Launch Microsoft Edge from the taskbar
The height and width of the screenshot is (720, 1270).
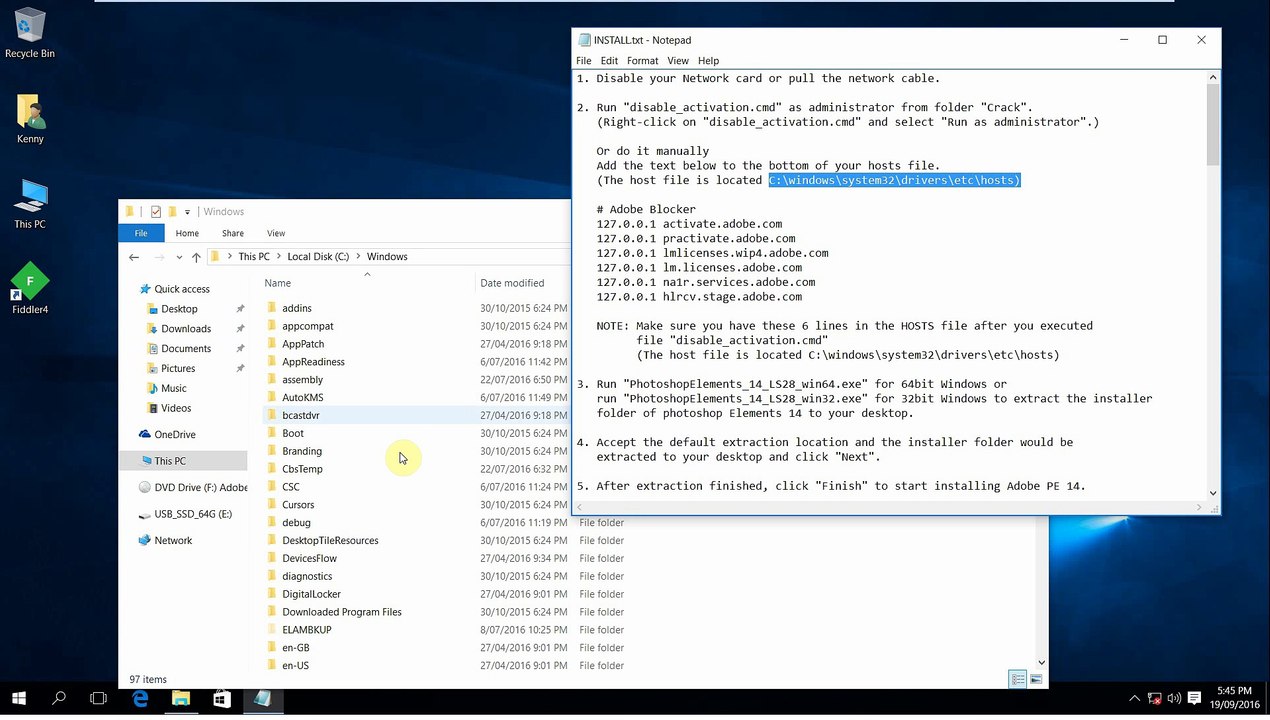coord(140,699)
